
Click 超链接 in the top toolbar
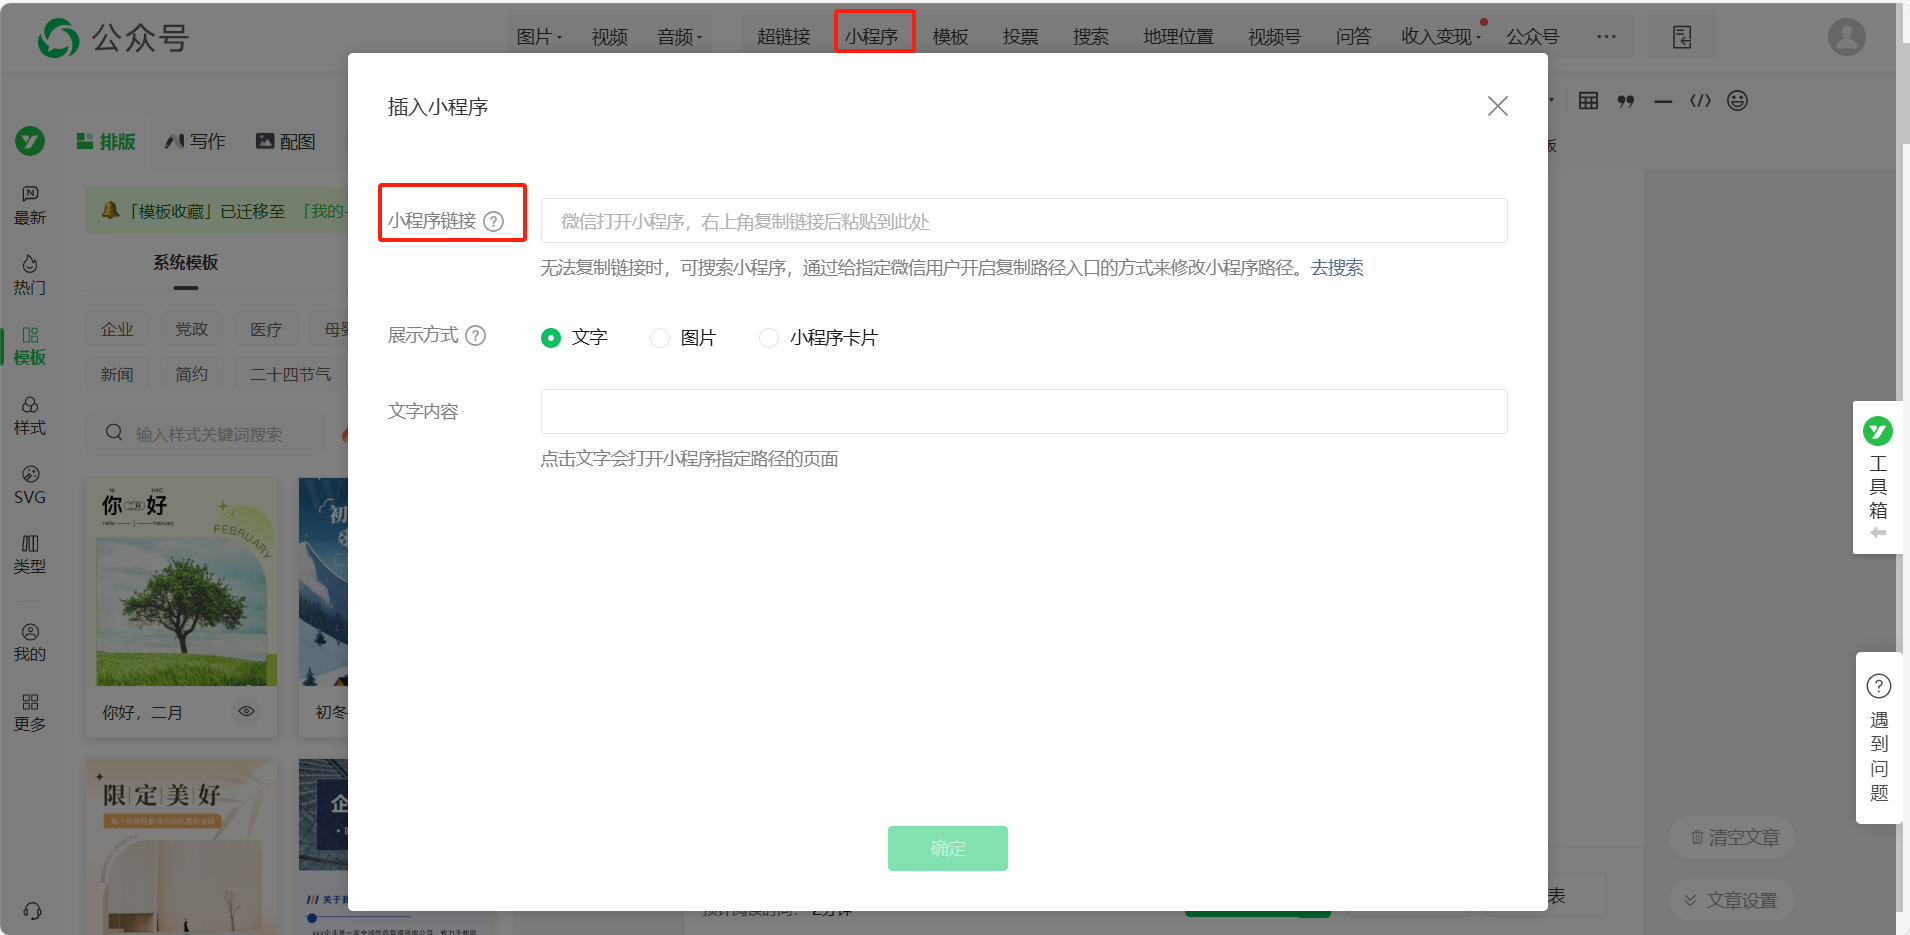pyautogui.click(x=784, y=37)
